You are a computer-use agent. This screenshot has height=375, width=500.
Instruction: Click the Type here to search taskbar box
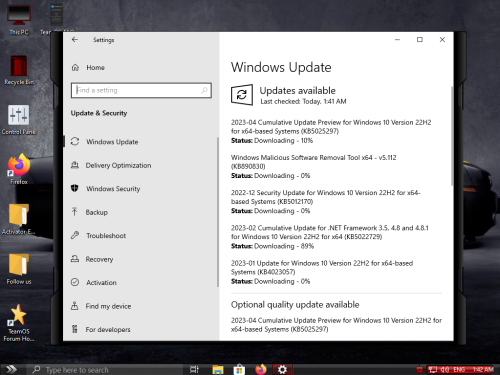coord(104,370)
